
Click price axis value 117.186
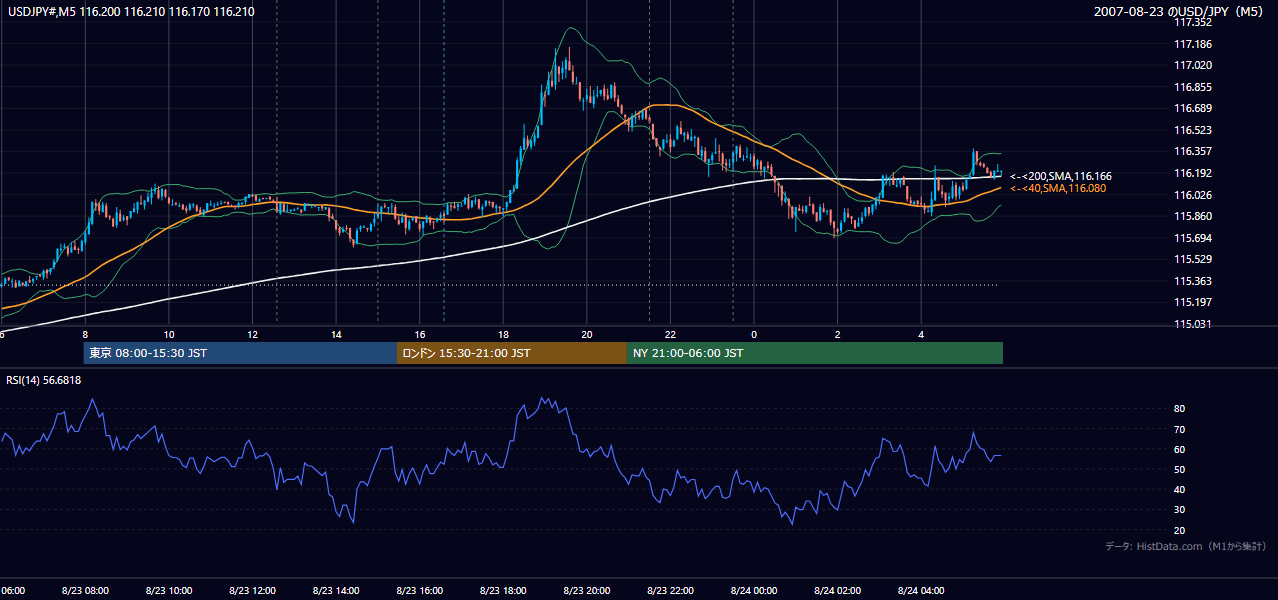pos(1191,45)
